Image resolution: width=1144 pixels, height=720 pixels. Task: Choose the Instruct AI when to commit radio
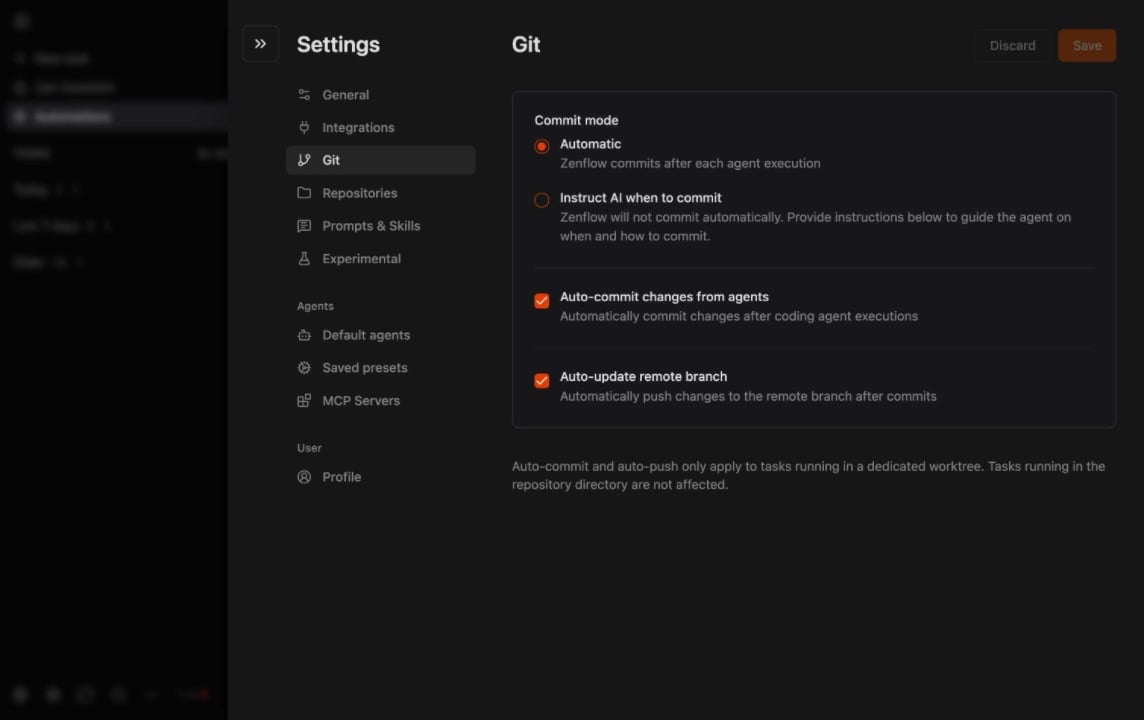541,200
